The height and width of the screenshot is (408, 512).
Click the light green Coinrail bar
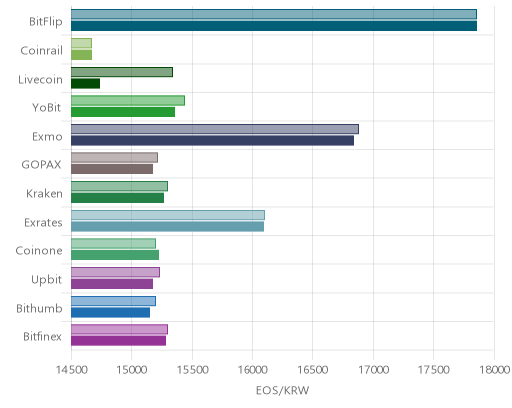[81, 43]
